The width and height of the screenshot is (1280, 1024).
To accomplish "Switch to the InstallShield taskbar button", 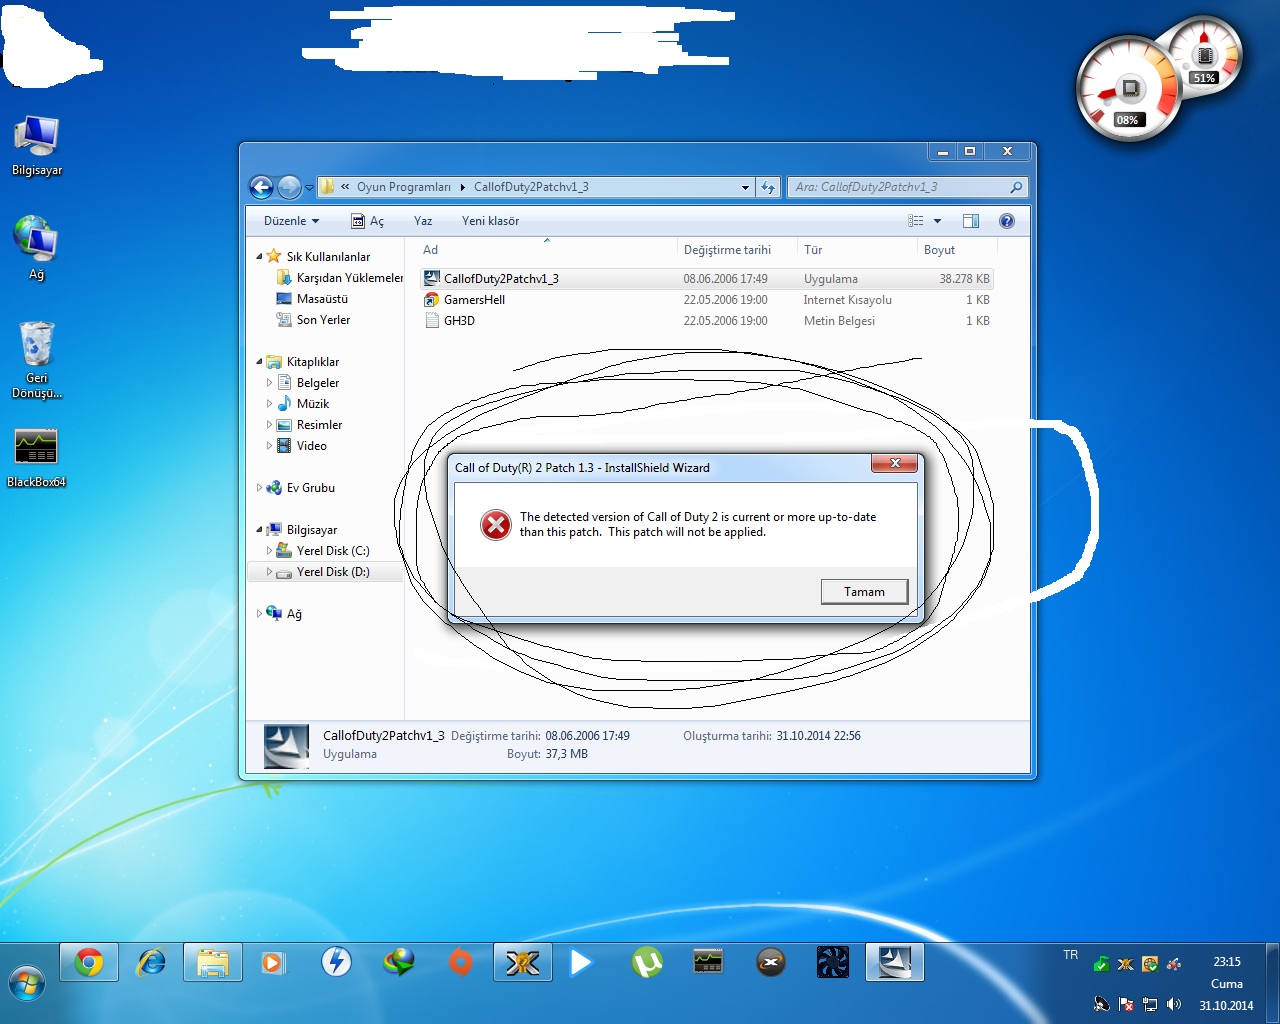I will 895,963.
